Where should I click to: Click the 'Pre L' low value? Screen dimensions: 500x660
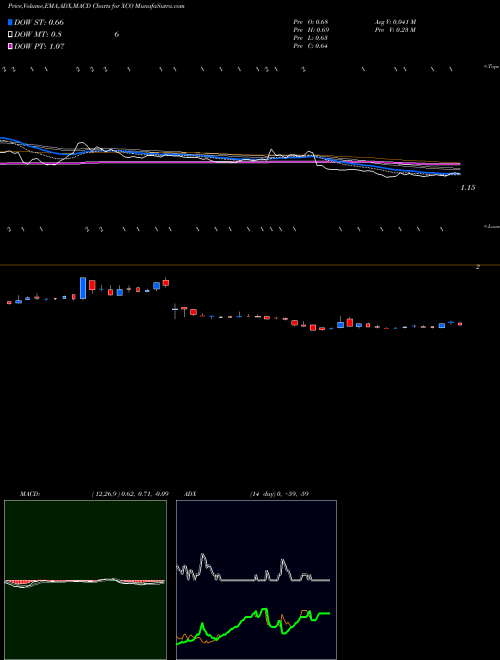click(x=311, y=38)
